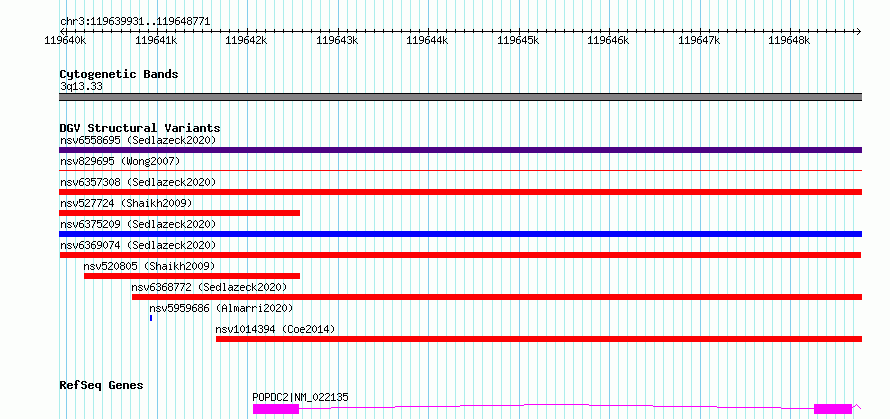Select the red nsv1014394 variant bar

coord(539,339)
